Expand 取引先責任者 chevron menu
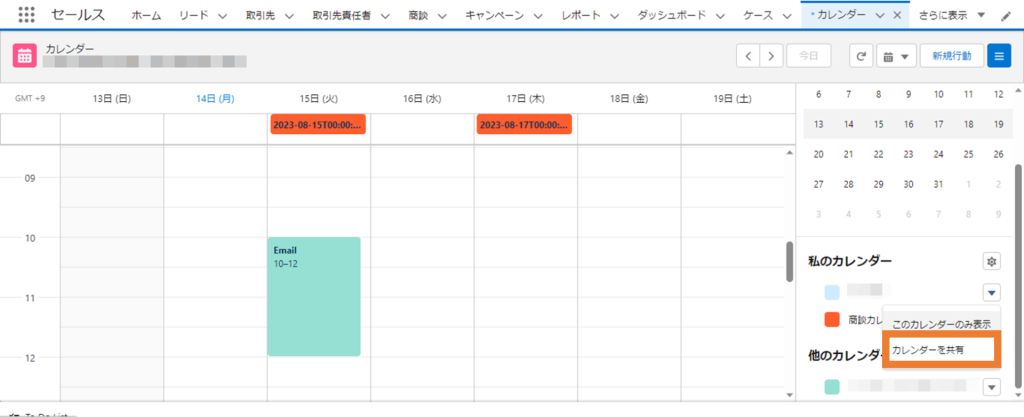 coord(385,16)
